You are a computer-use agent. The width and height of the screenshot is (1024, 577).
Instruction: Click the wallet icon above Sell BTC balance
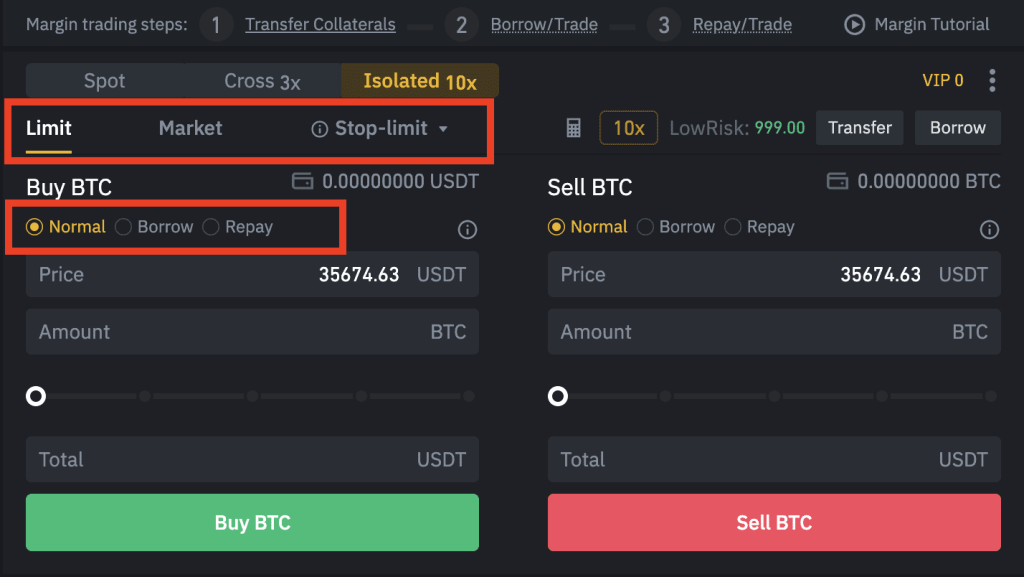(837, 181)
